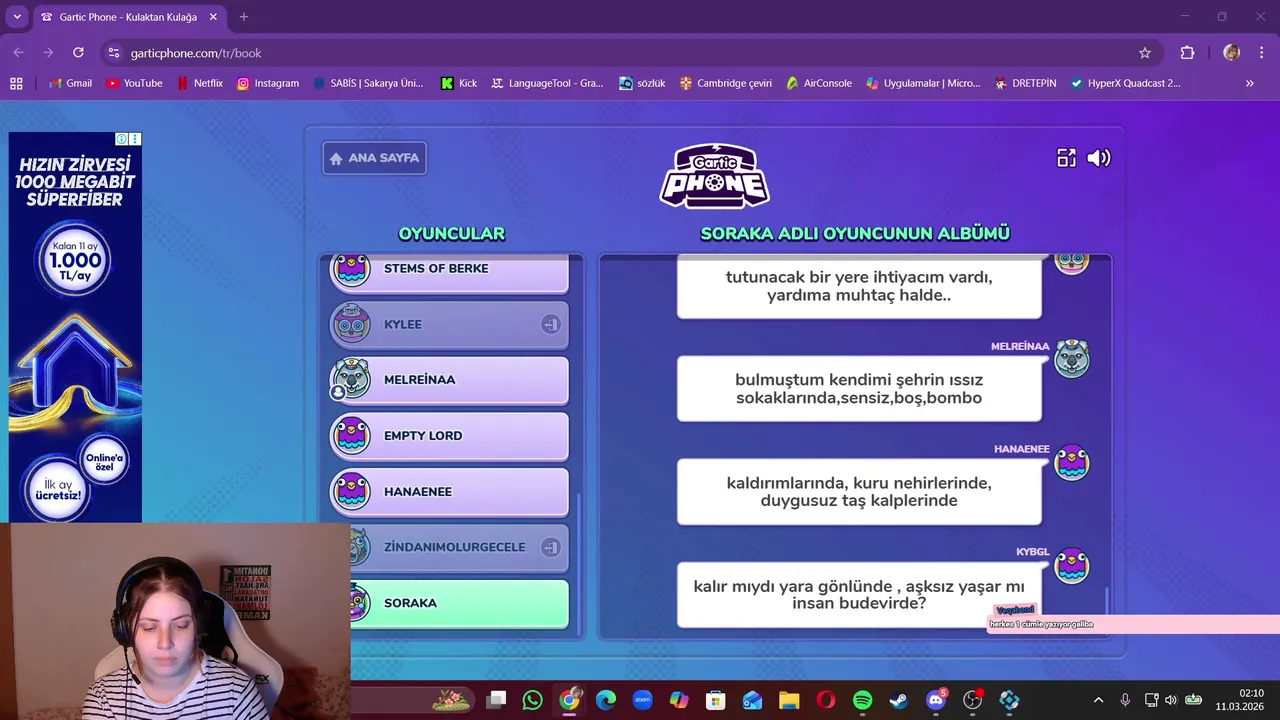1280x720 pixels.
Task: Select SORAKA in the players list
Action: (459, 603)
